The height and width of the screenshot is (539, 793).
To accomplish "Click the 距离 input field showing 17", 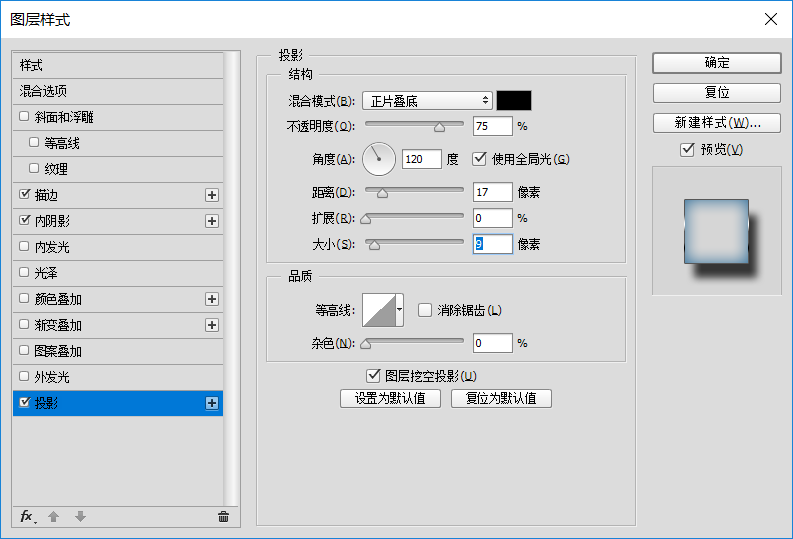I will pos(493,192).
